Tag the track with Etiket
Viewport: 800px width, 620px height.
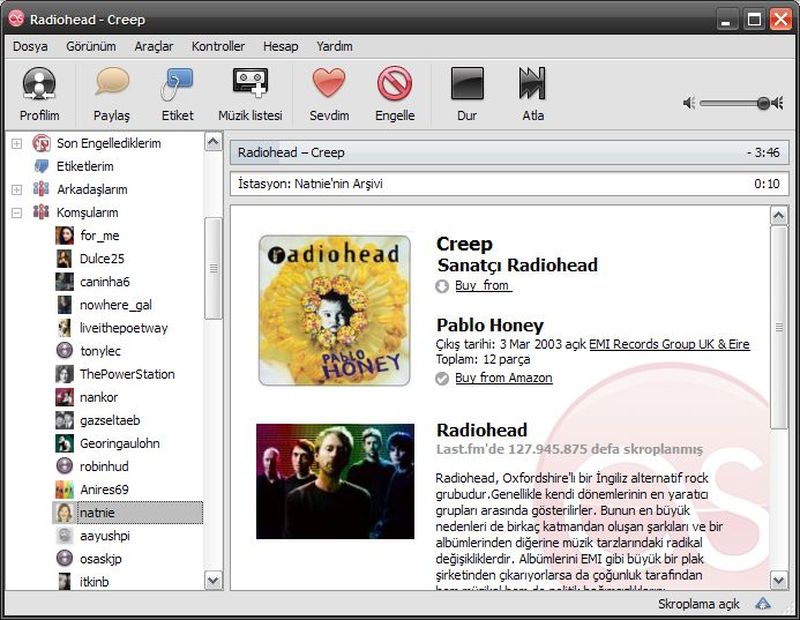(177, 84)
